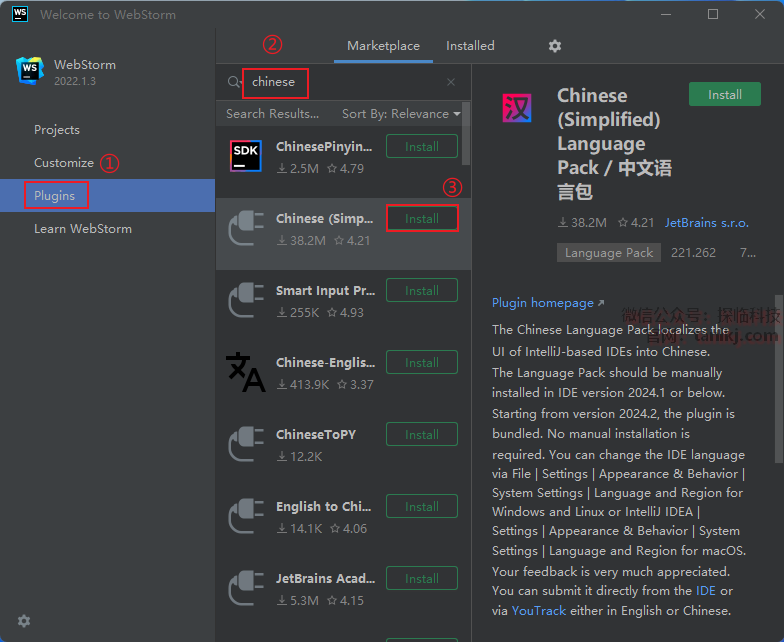Select the Smart Input Pr... plugin title

point(326,291)
